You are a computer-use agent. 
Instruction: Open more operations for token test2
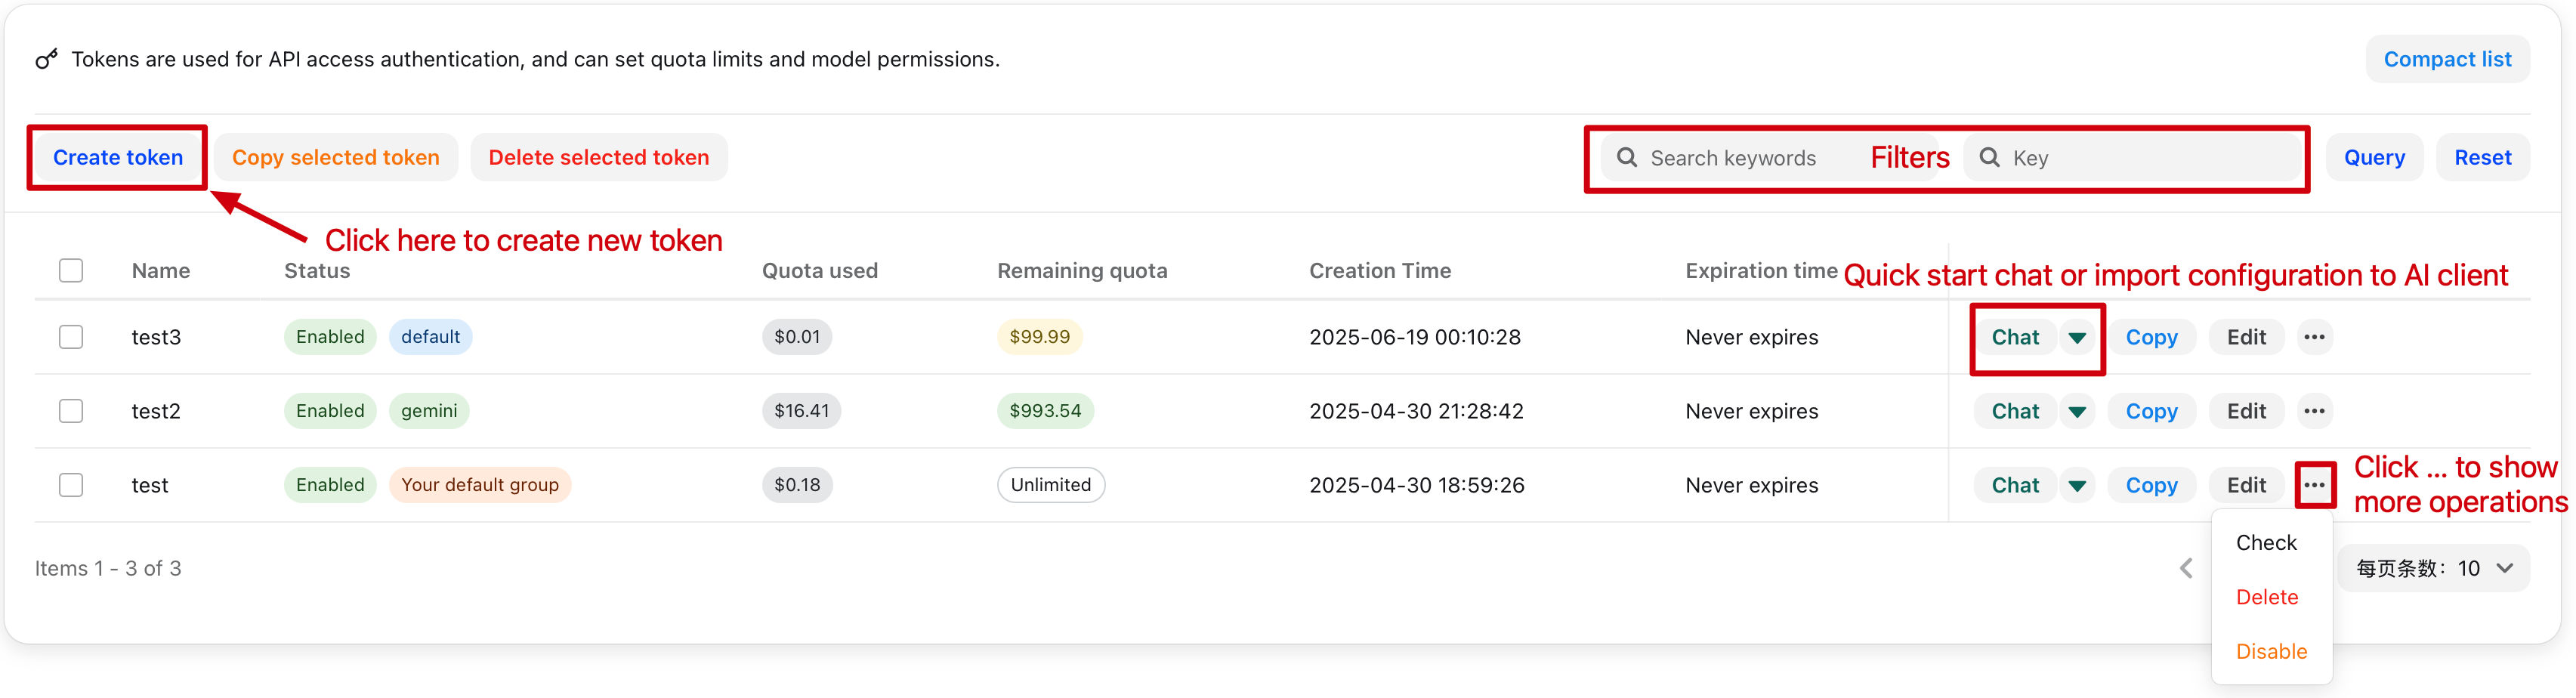click(2314, 410)
